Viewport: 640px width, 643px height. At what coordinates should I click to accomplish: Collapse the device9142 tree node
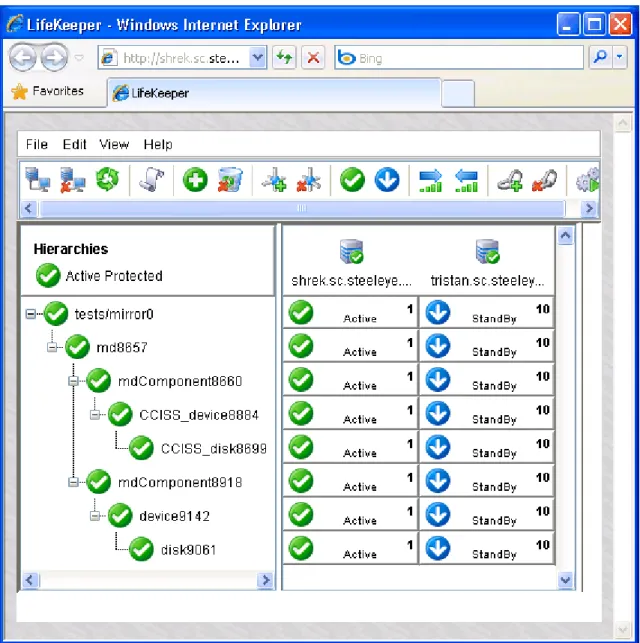click(95, 516)
